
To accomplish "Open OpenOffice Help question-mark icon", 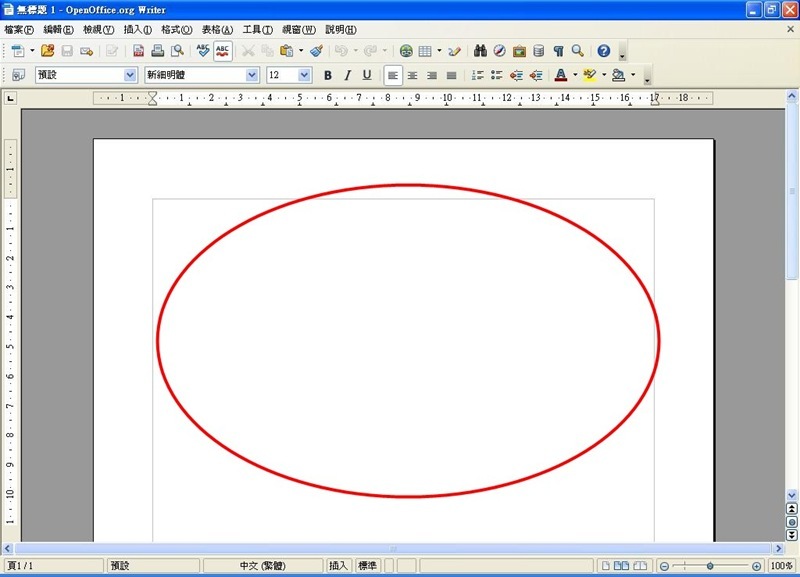I will [604, 51].
